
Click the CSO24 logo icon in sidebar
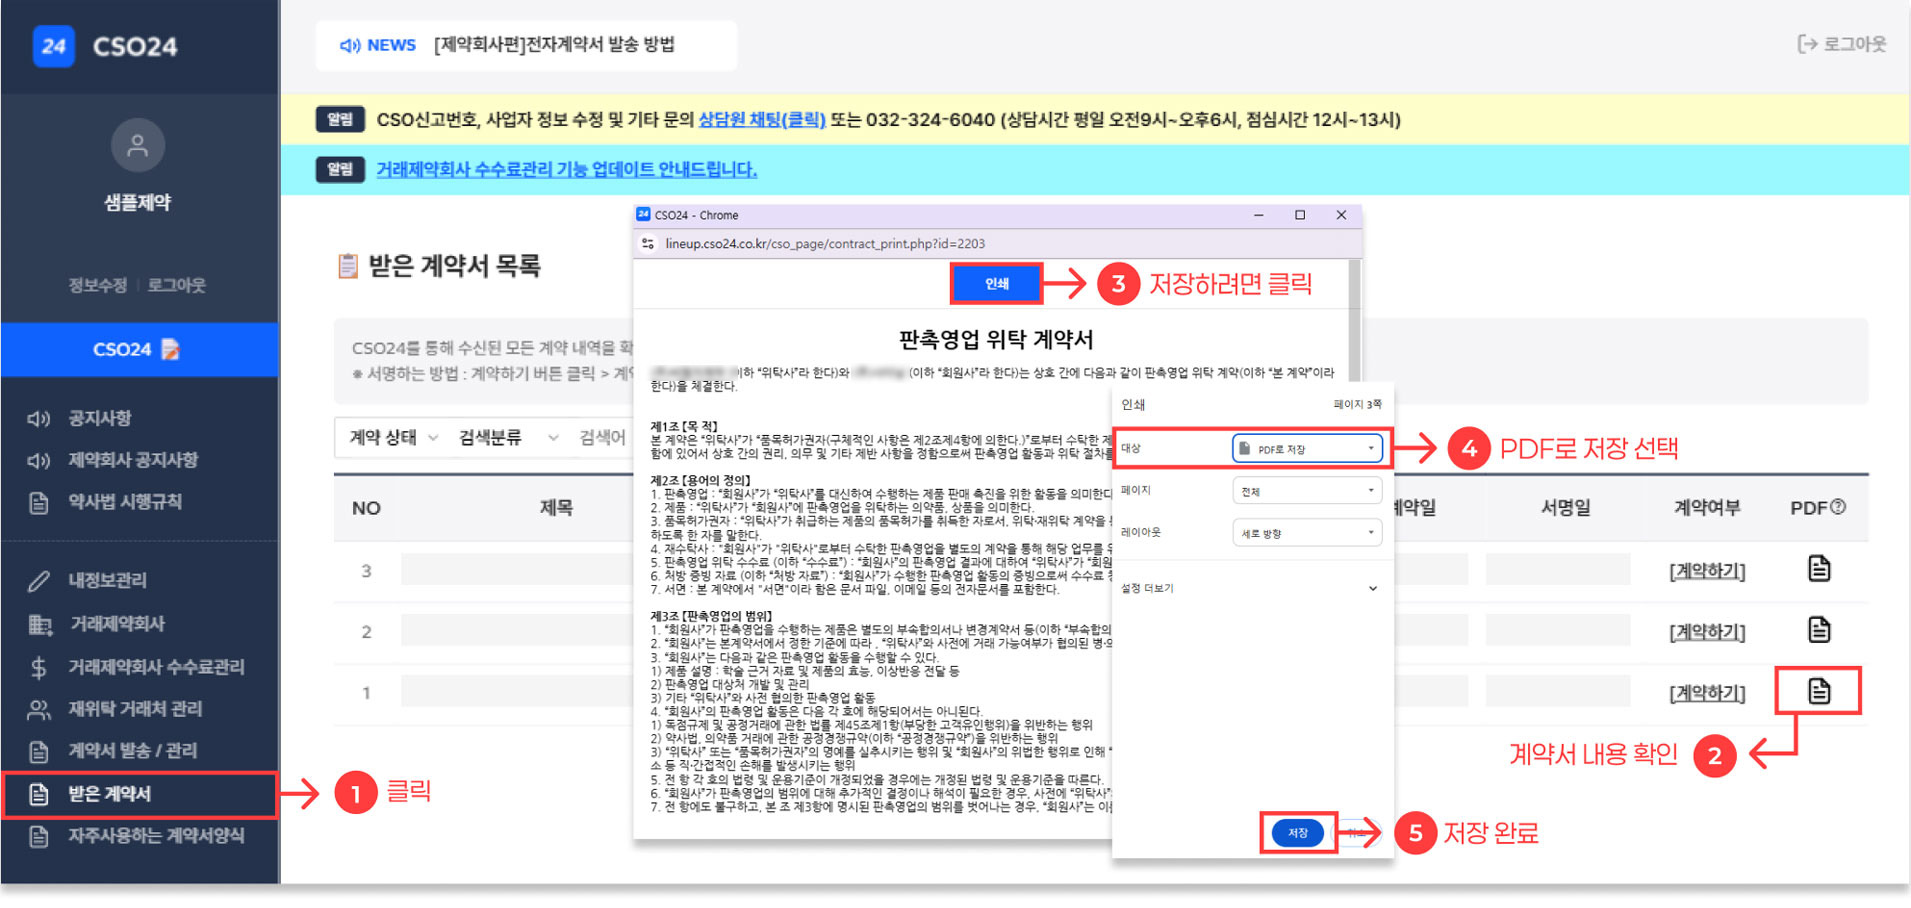tap(54, 46)
